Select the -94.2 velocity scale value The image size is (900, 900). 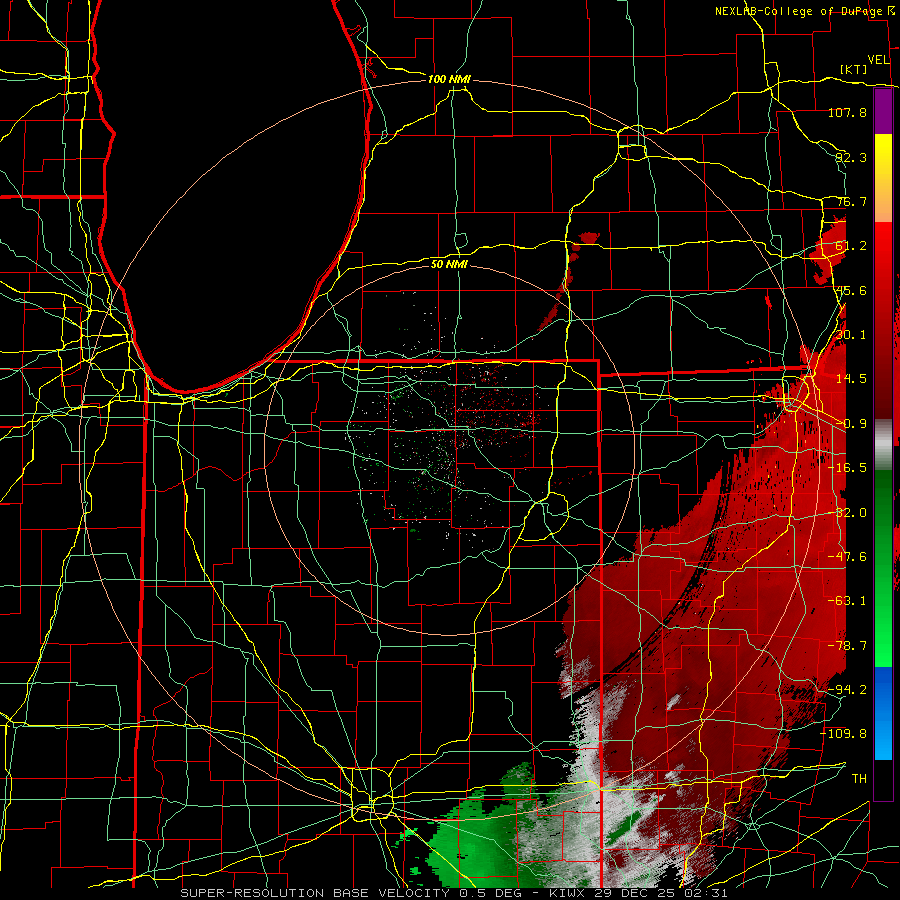[847, 690]
